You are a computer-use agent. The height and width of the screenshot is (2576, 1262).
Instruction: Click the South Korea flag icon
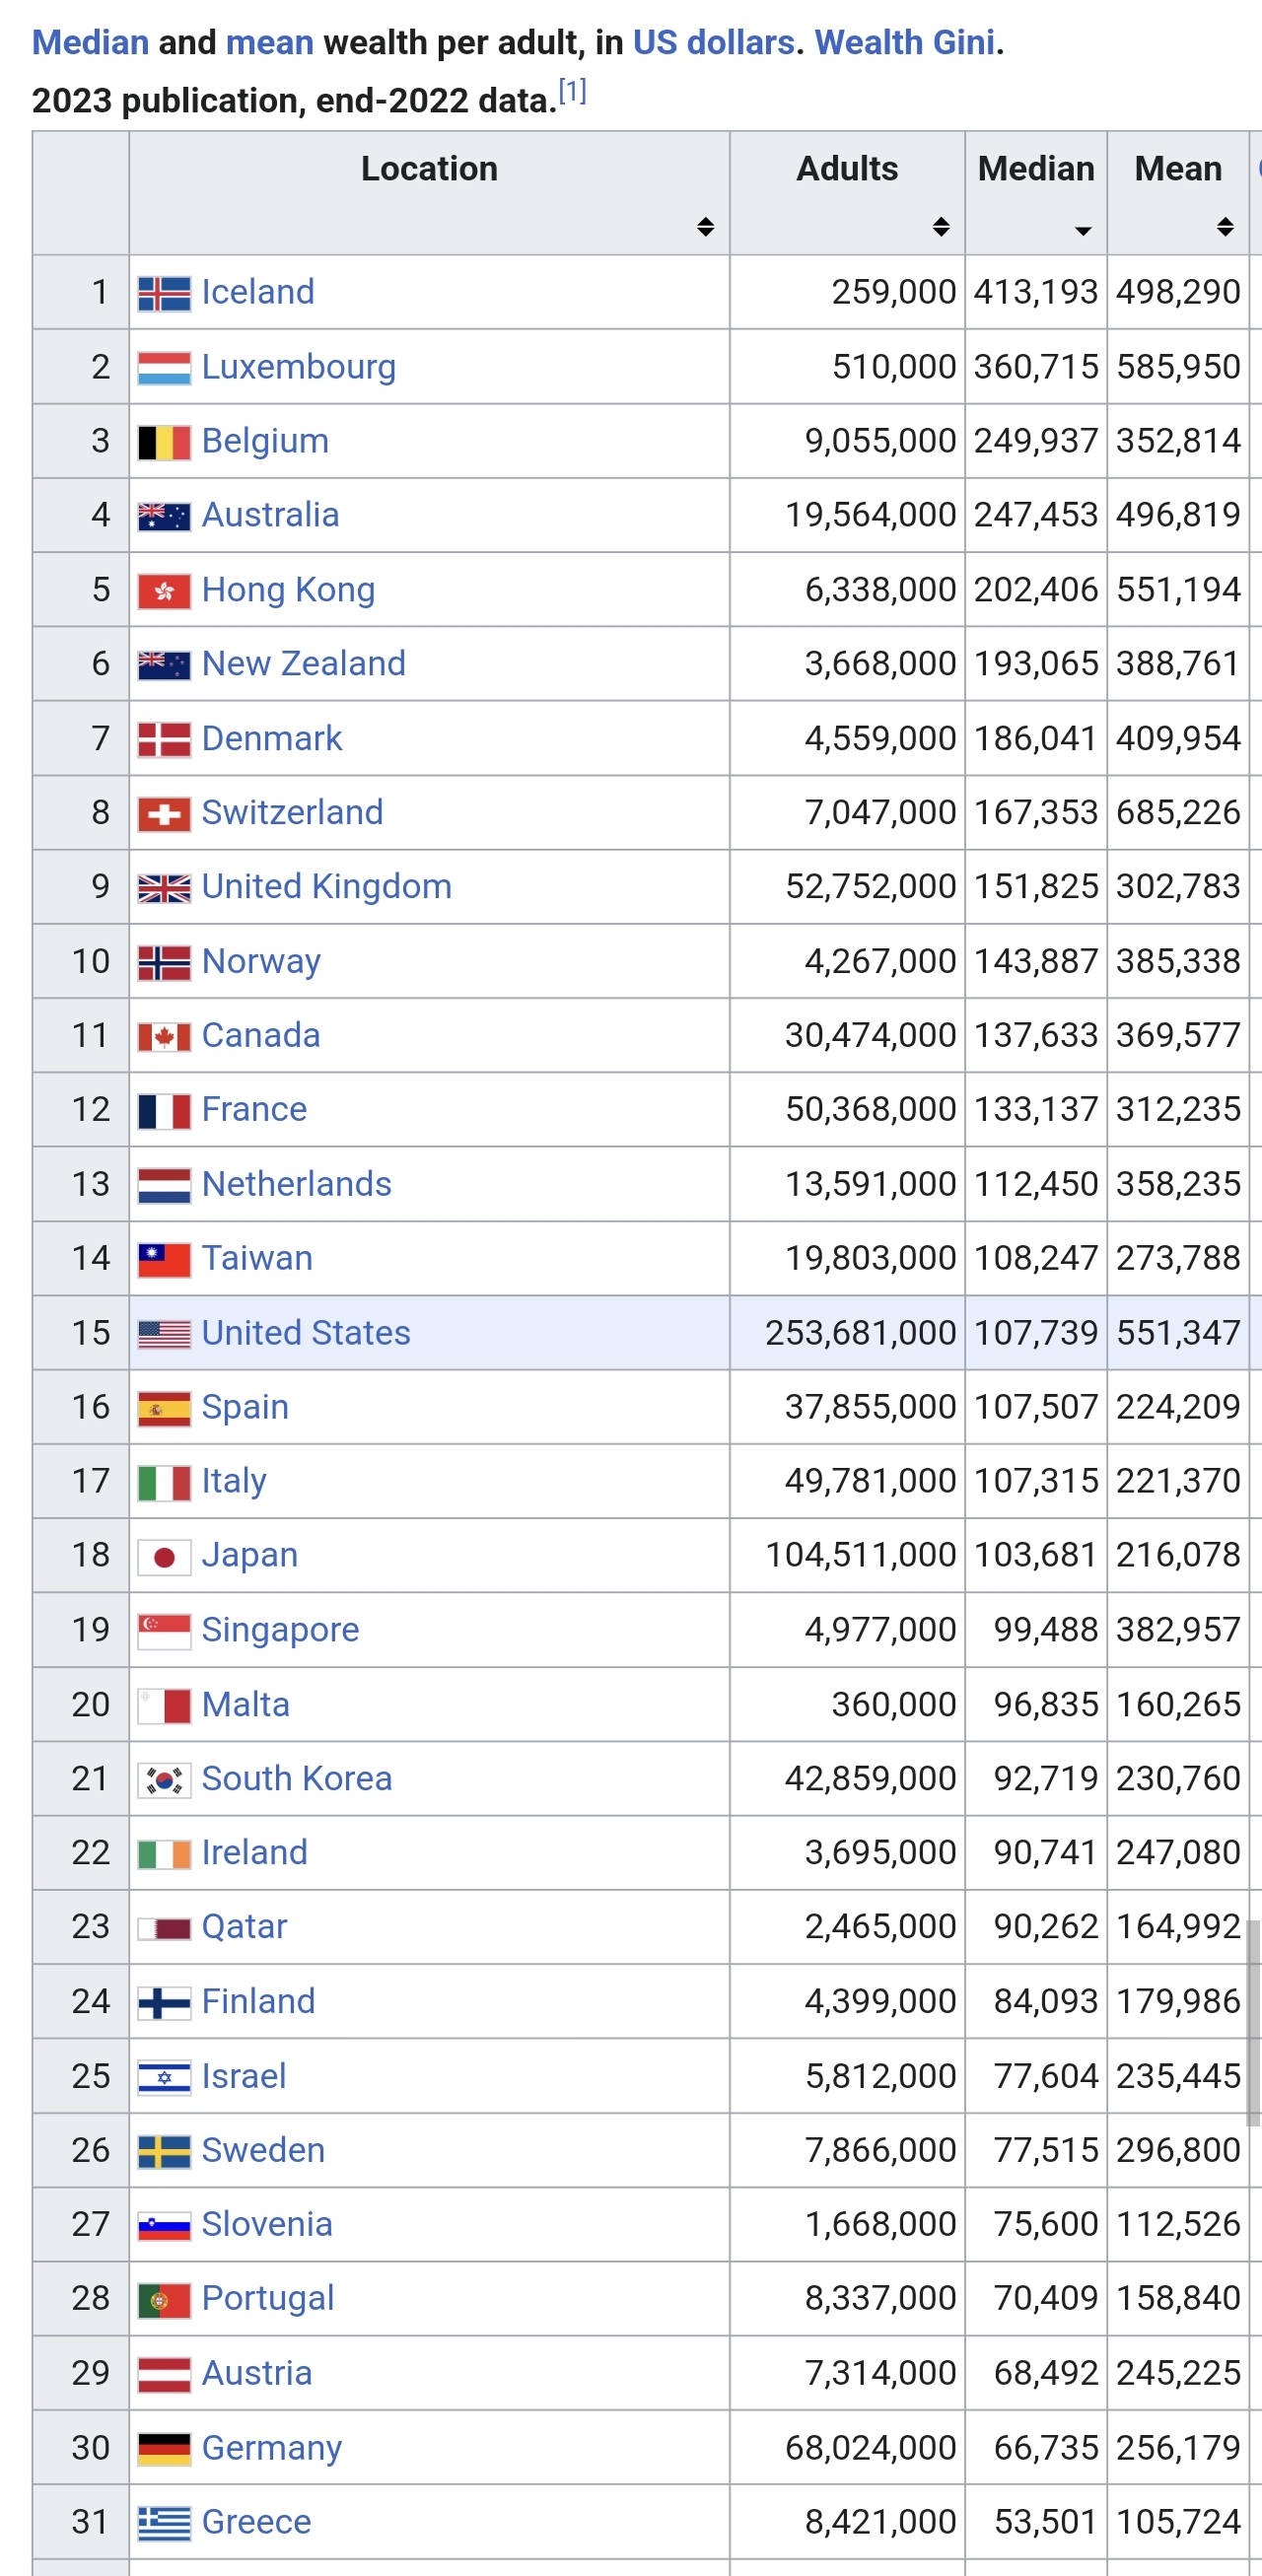[164, 1780]
